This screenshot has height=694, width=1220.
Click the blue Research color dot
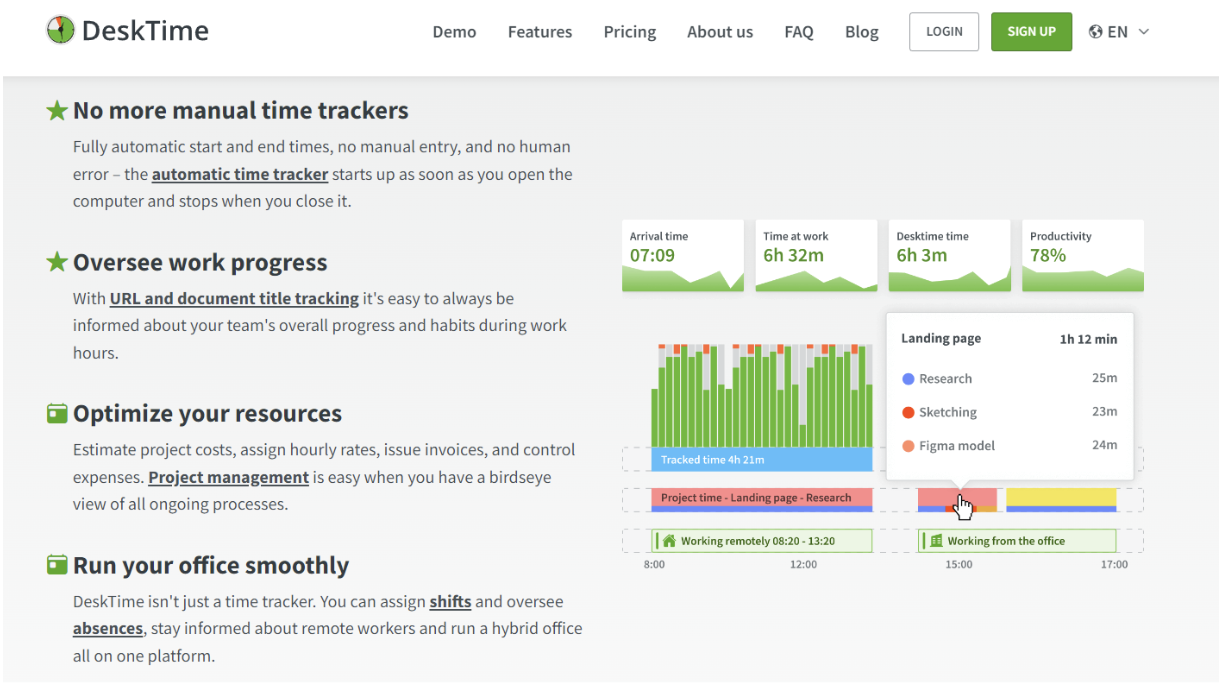(x=908, y=379)
